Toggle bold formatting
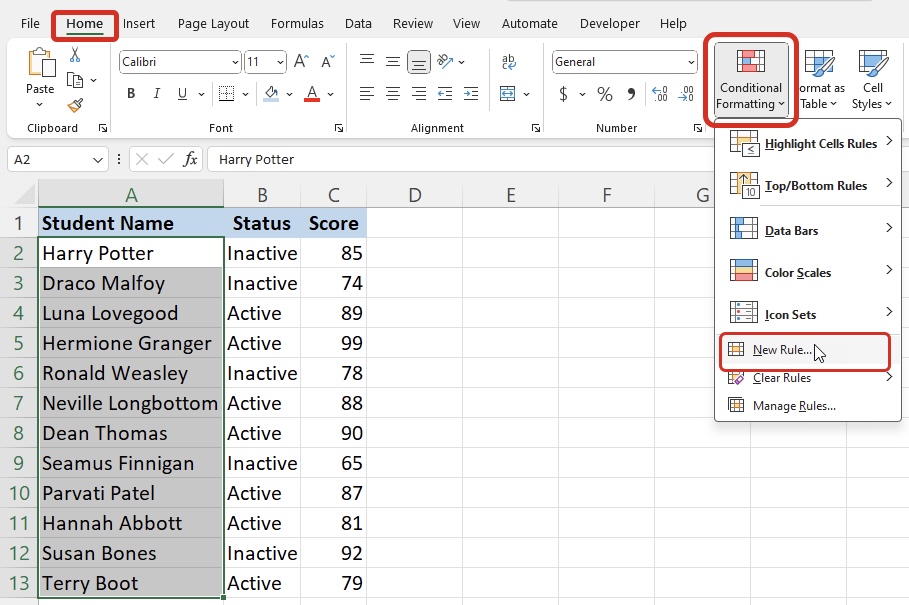 point(131,93)
